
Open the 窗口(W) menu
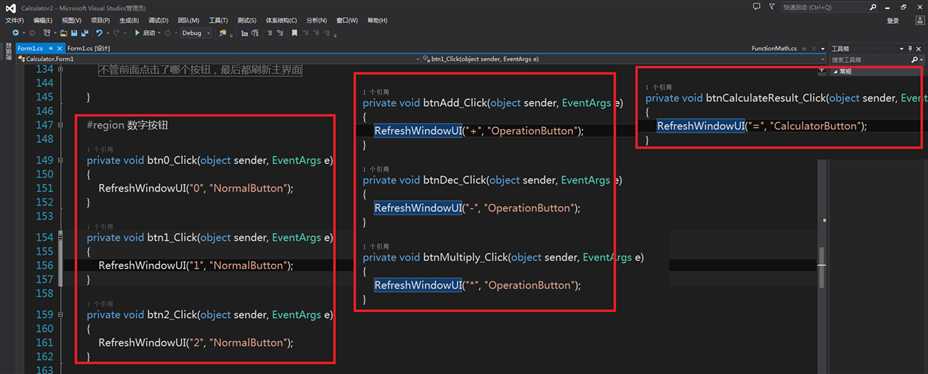(x=347, y=20)
